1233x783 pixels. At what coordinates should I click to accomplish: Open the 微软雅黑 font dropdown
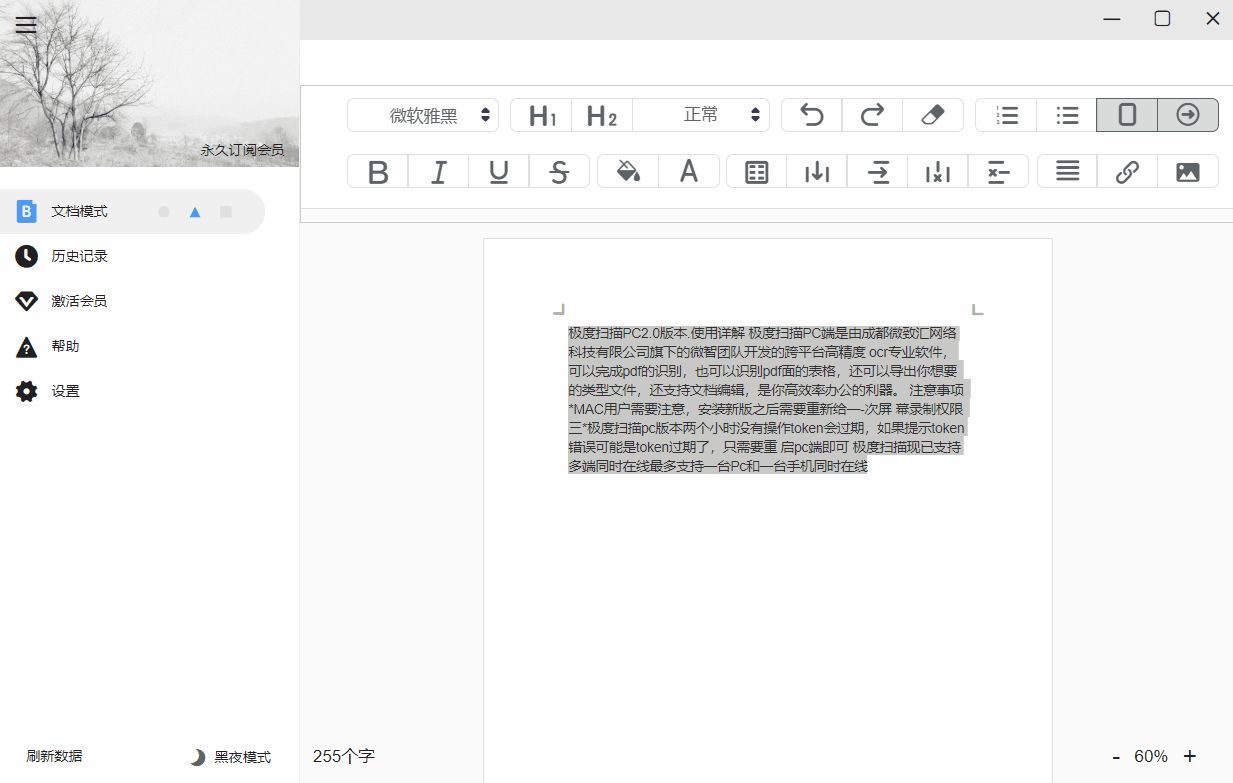pos(422,115)
